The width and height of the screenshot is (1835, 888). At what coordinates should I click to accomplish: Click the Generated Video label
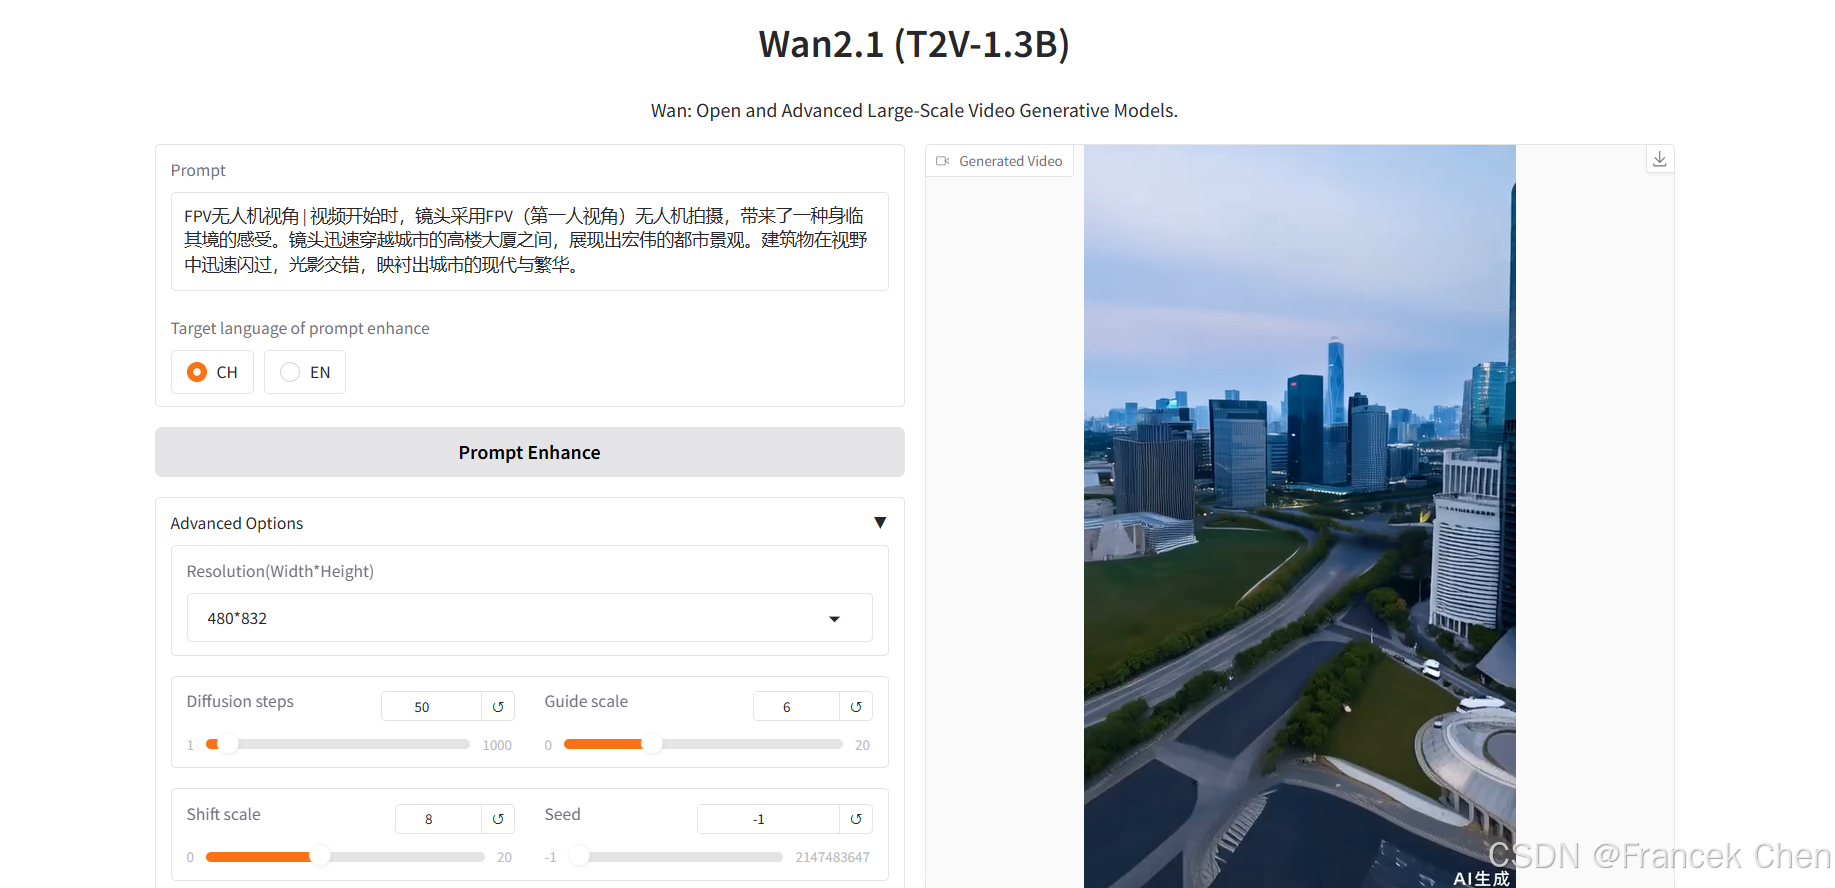(1010, 161)
